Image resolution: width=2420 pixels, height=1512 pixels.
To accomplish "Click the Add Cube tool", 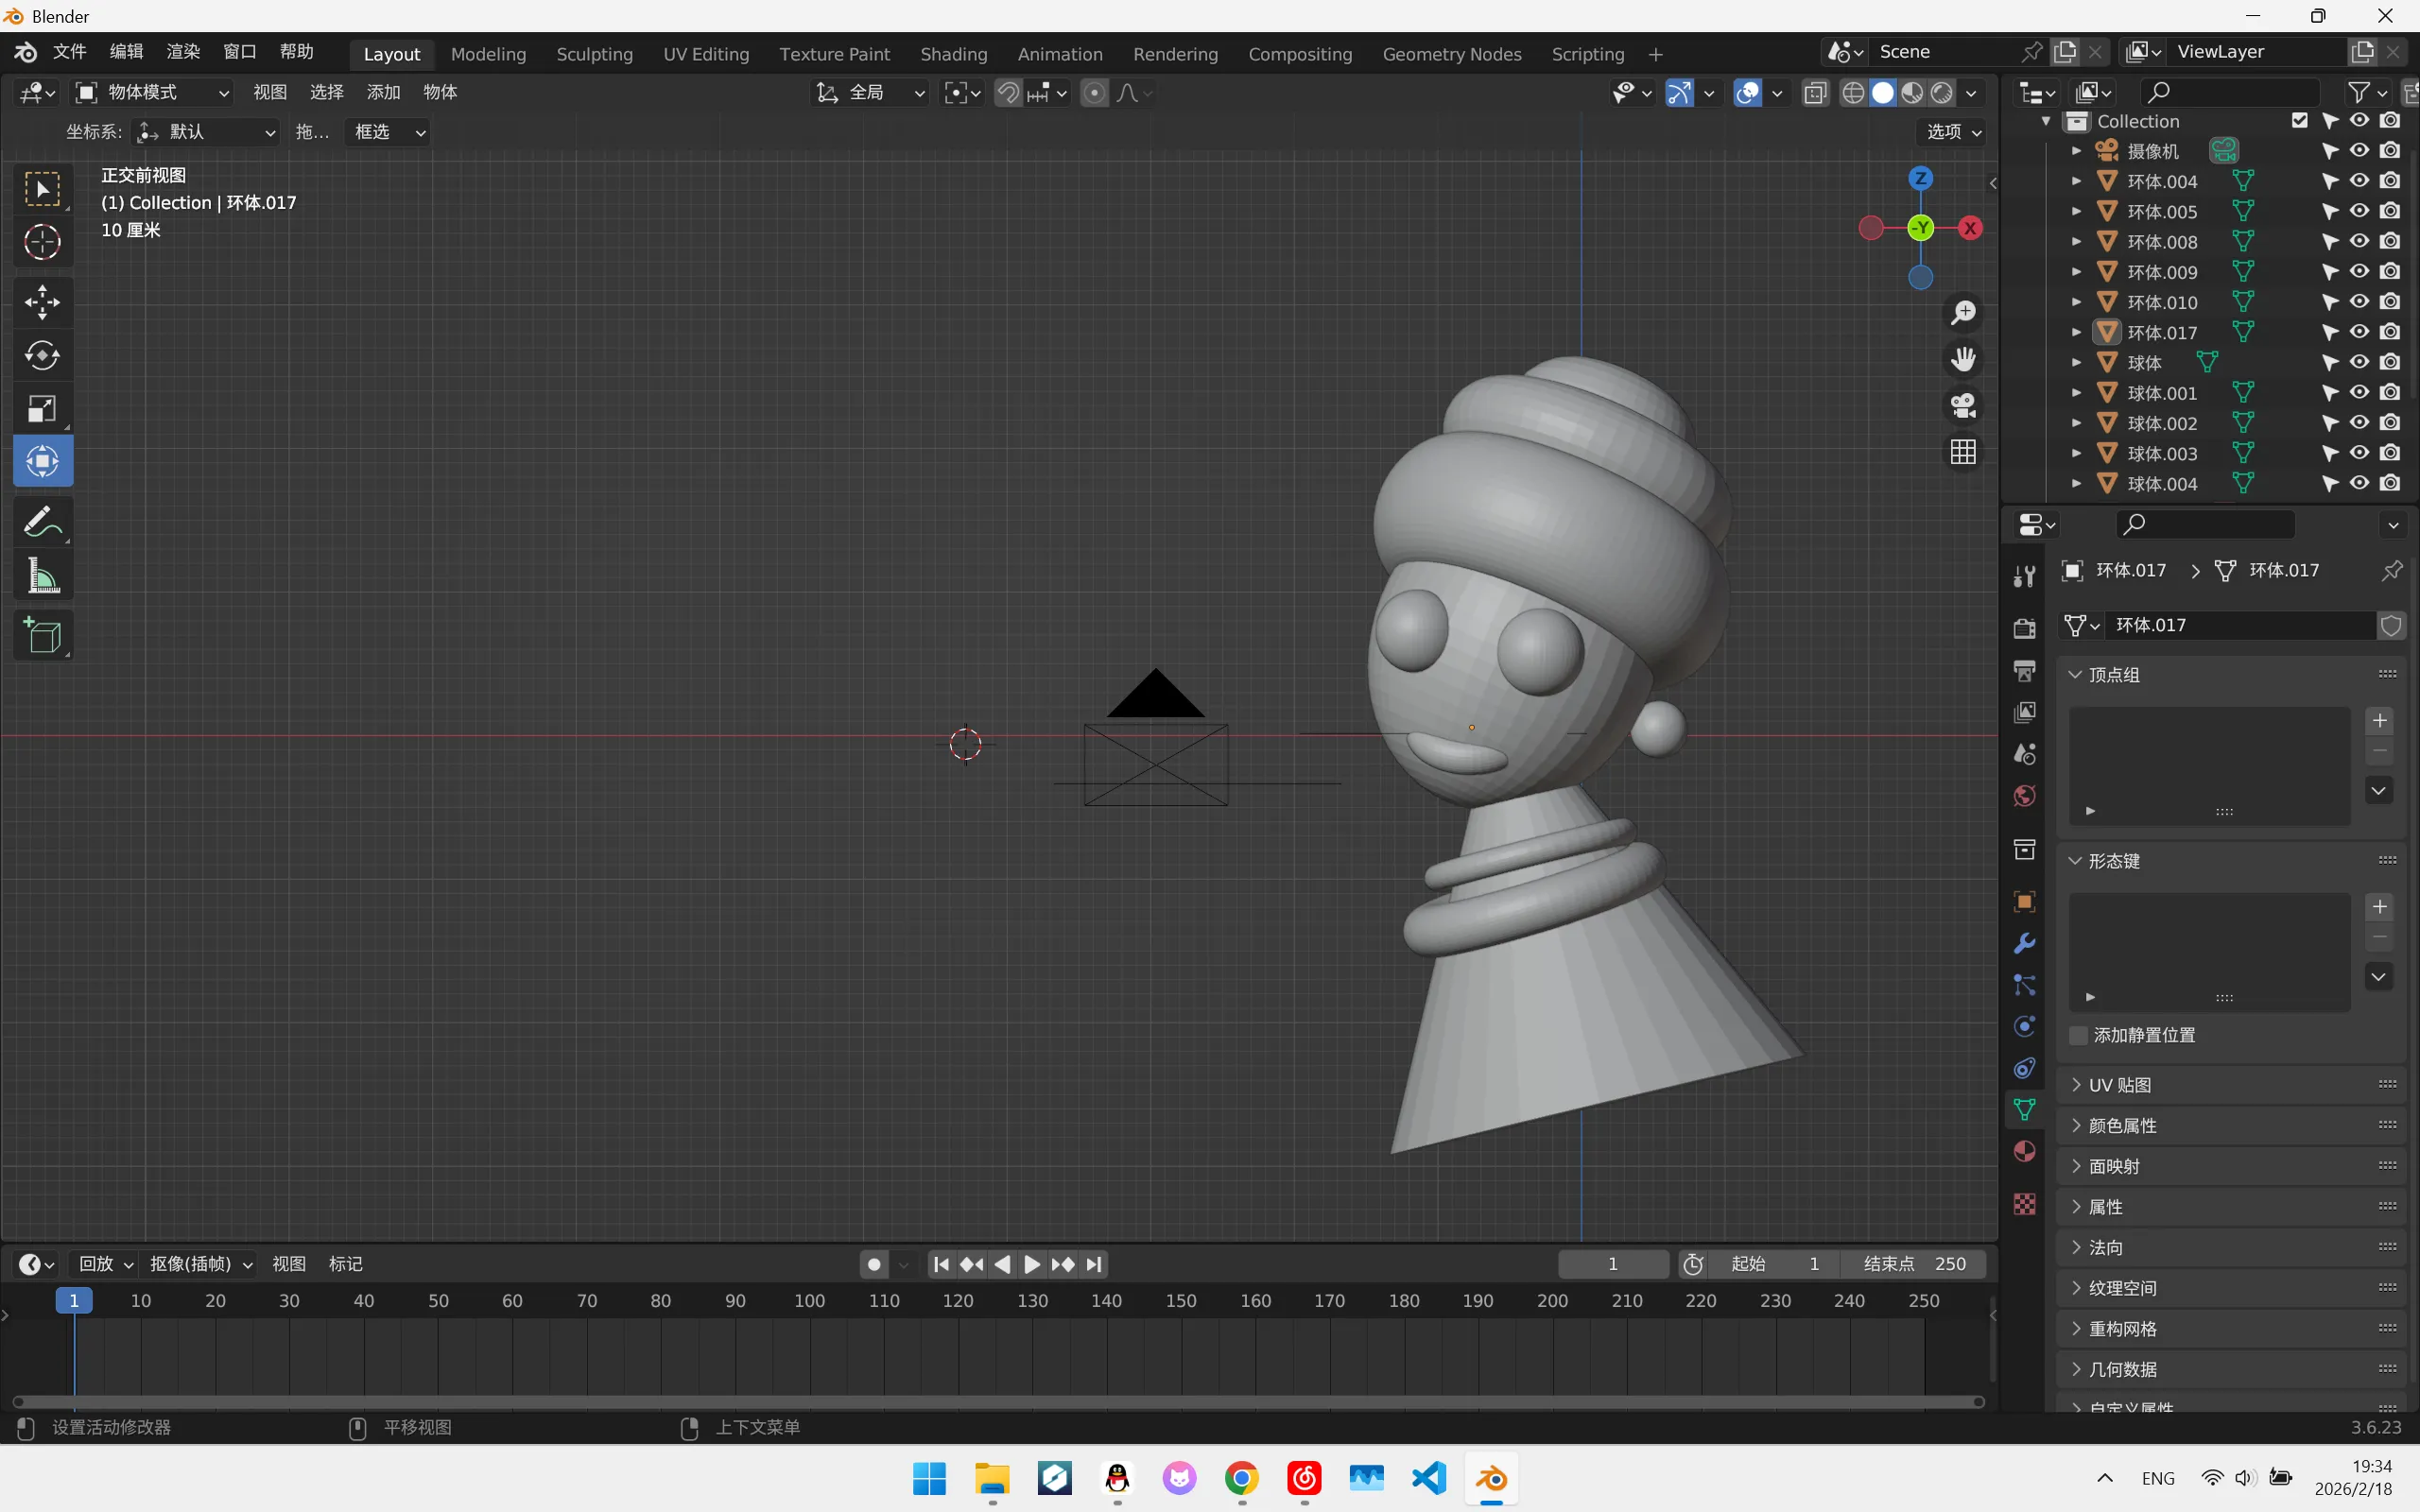I will tap(42, 635).
